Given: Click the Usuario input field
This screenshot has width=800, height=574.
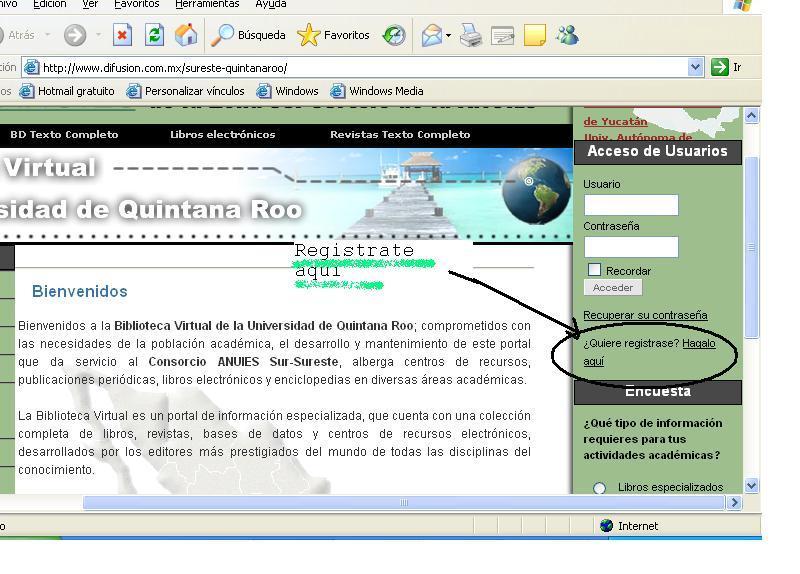Looking at the screenshot, I should click(631, 205).
